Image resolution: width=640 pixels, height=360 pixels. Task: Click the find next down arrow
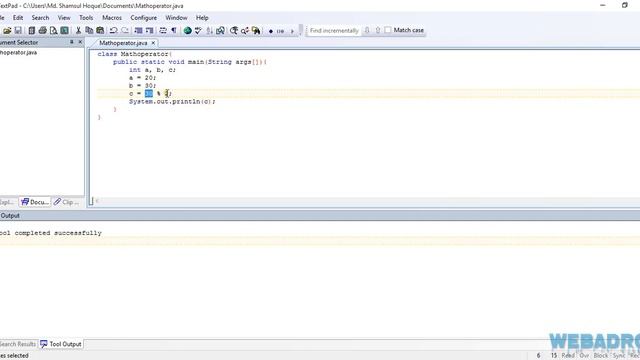pyautogui.click(x=367, y=30)
